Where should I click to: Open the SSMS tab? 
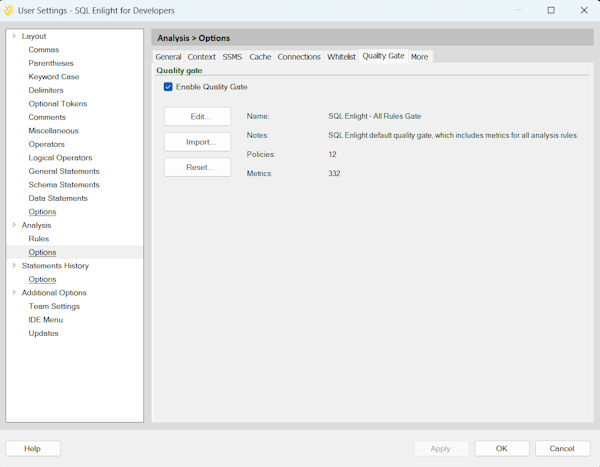click(232, 57)
